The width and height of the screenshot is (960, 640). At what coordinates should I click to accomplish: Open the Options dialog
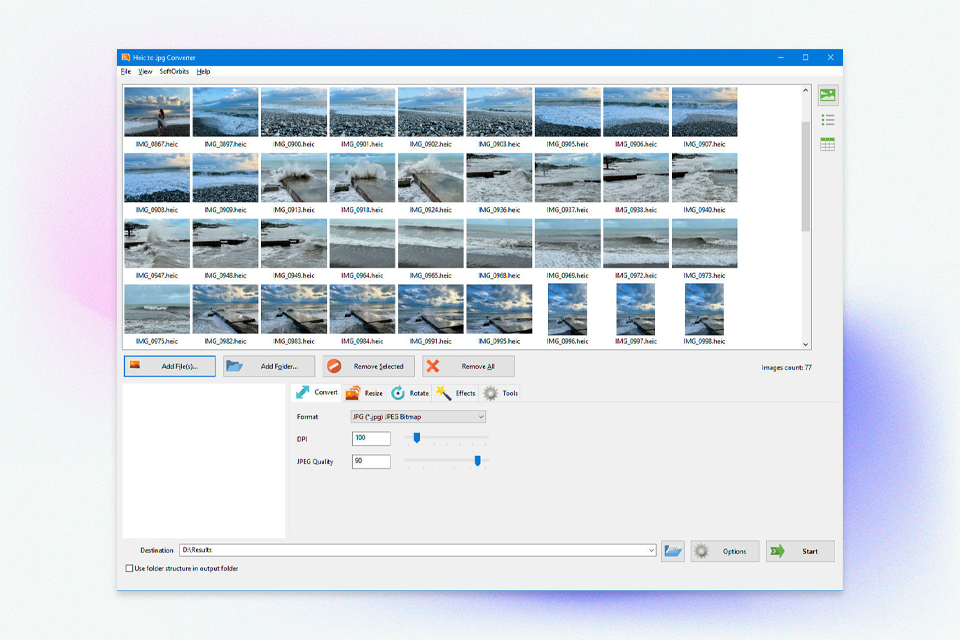point(726,551)
